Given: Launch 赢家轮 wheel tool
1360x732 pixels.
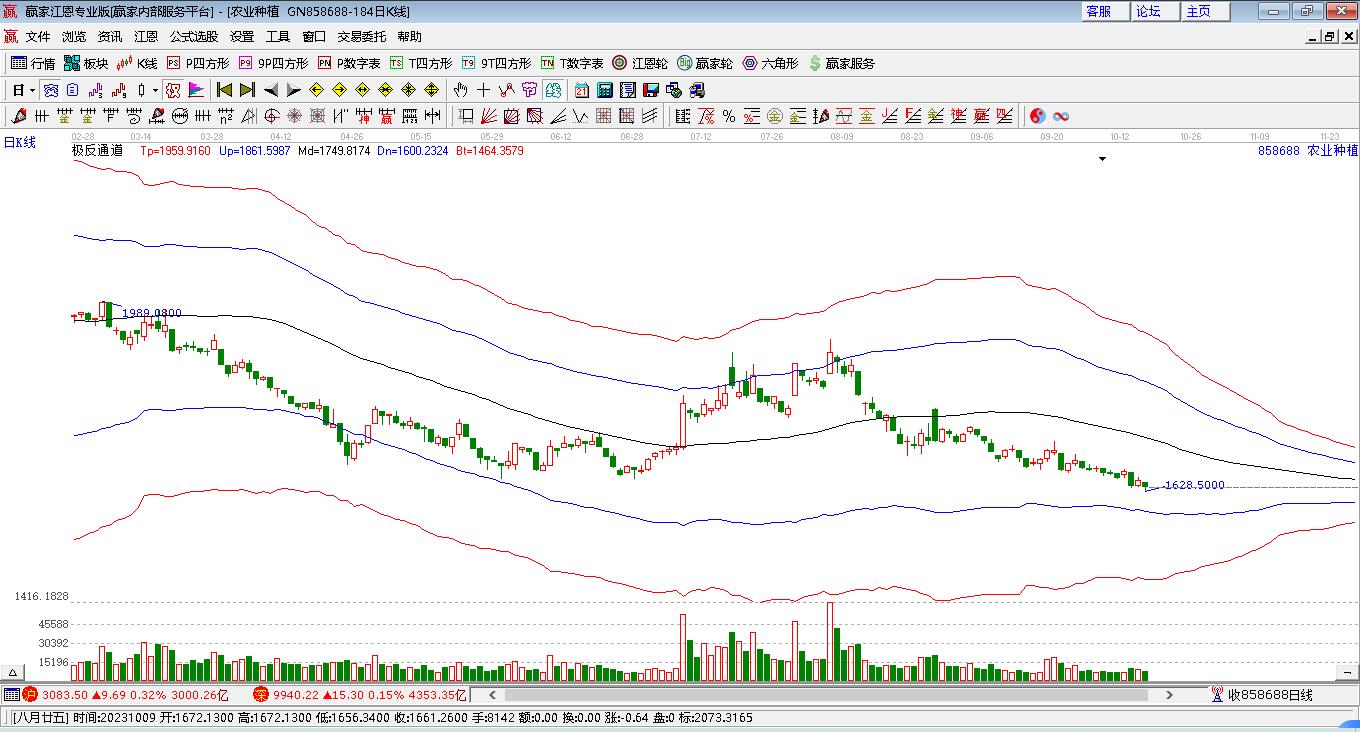Looking at the screenshot, I should pyautogui.click(x=705, y=63).
